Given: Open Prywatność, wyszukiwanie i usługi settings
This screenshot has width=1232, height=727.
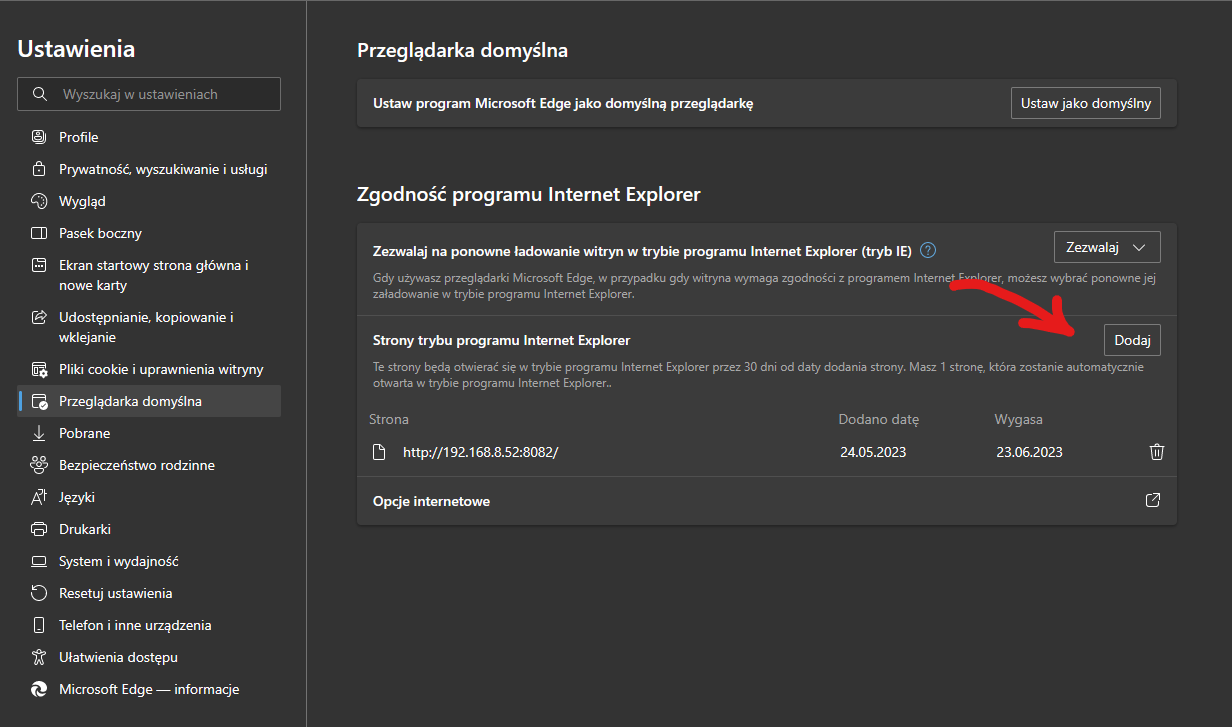Looking at the screenshot, I should coord(162,169).
